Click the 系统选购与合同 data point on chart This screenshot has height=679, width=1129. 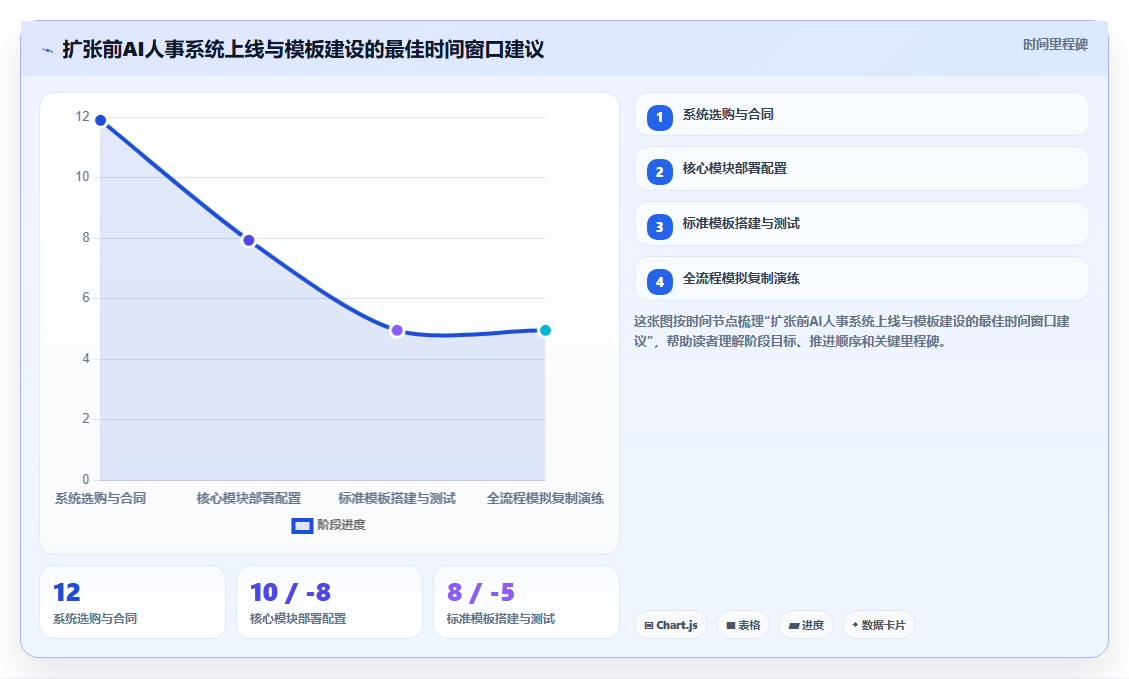[x=101, y=120]
